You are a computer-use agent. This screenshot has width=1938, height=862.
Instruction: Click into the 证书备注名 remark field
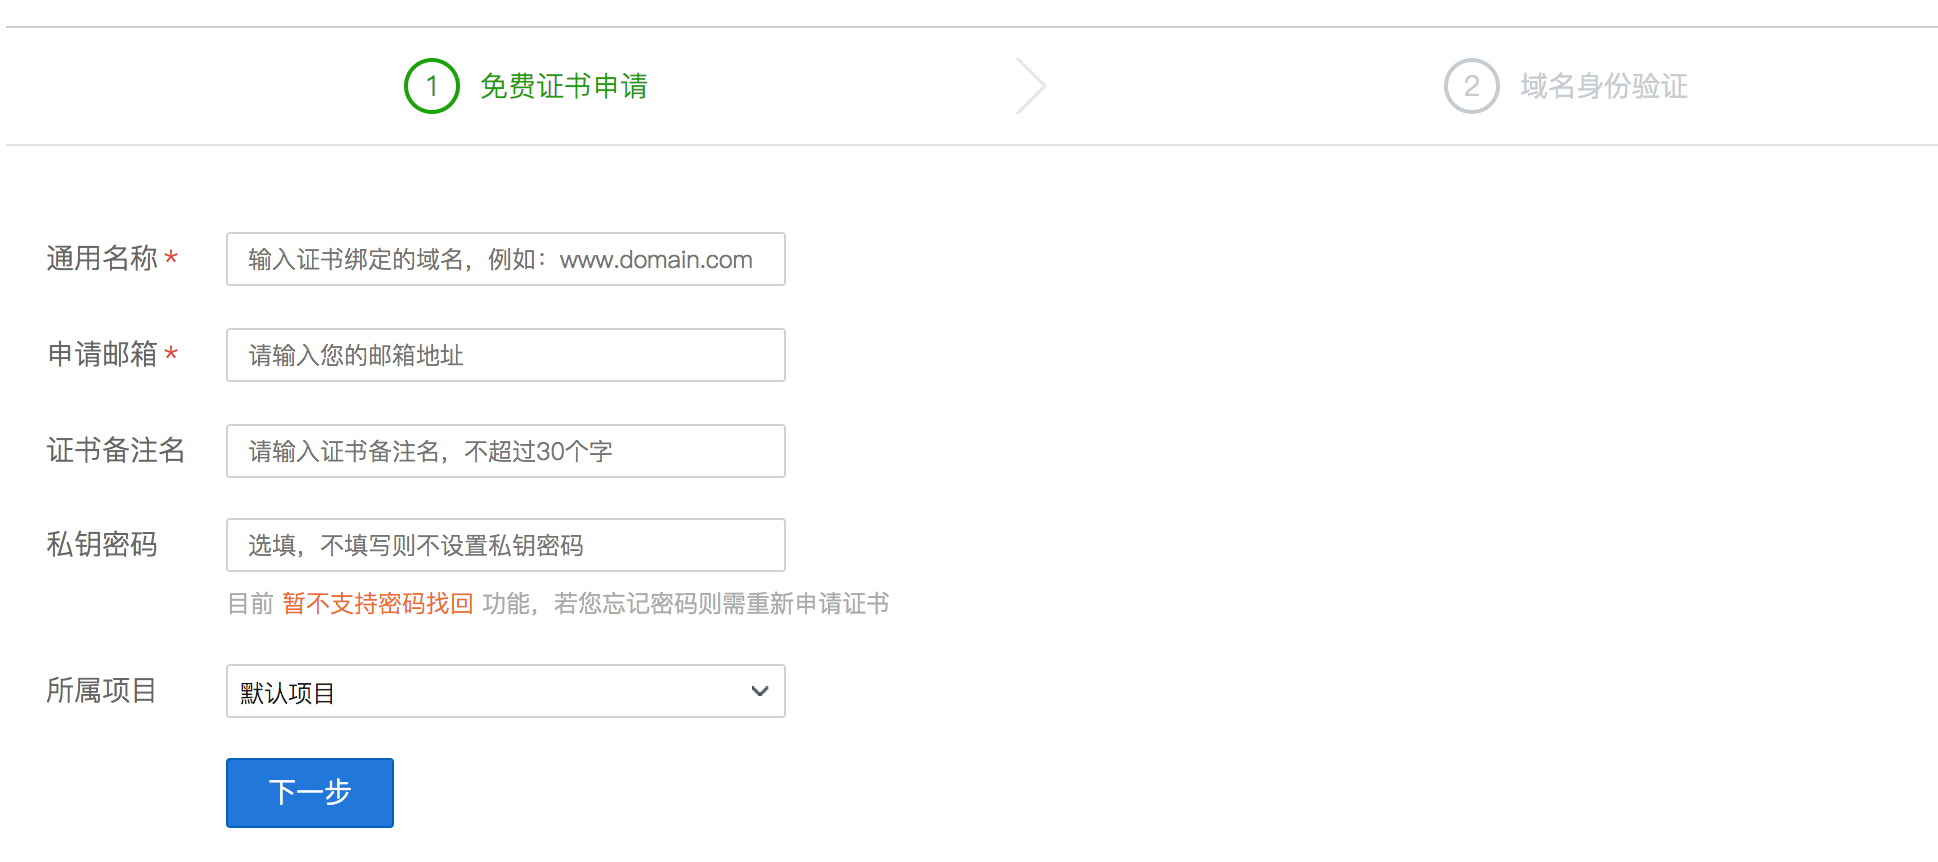click(505, 451)
